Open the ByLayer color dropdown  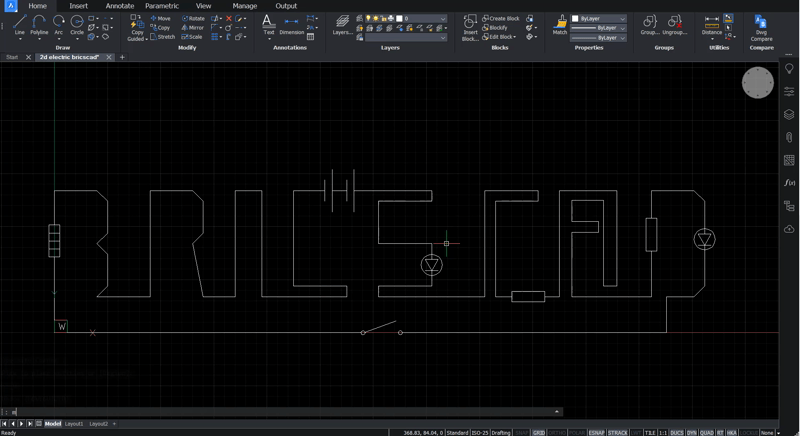point(598,18)
